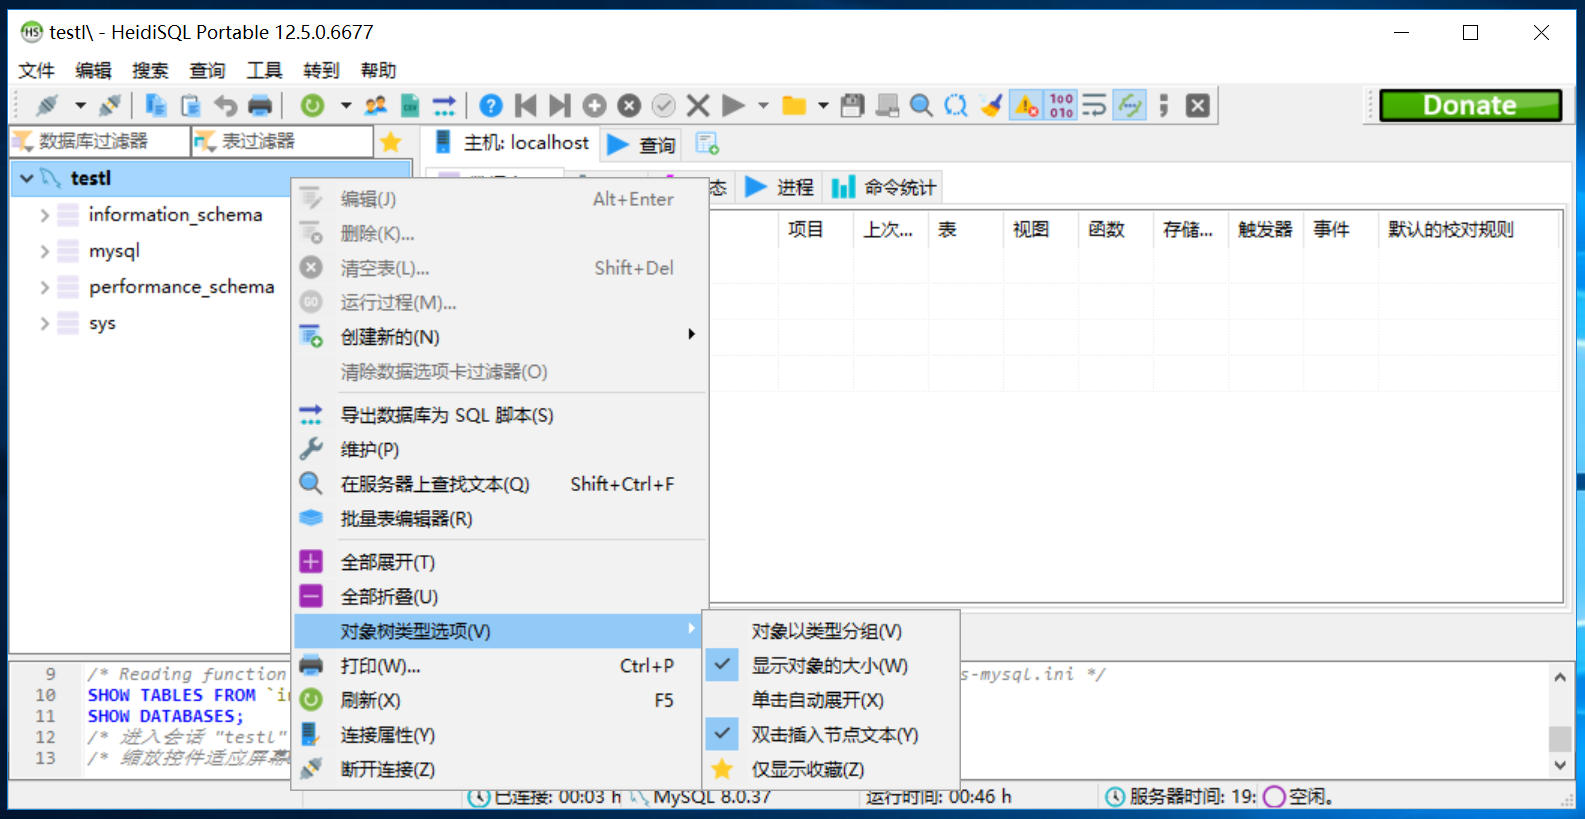
Task: Open the dropdown arrow beside the run query icon
Action: (763, 105)
